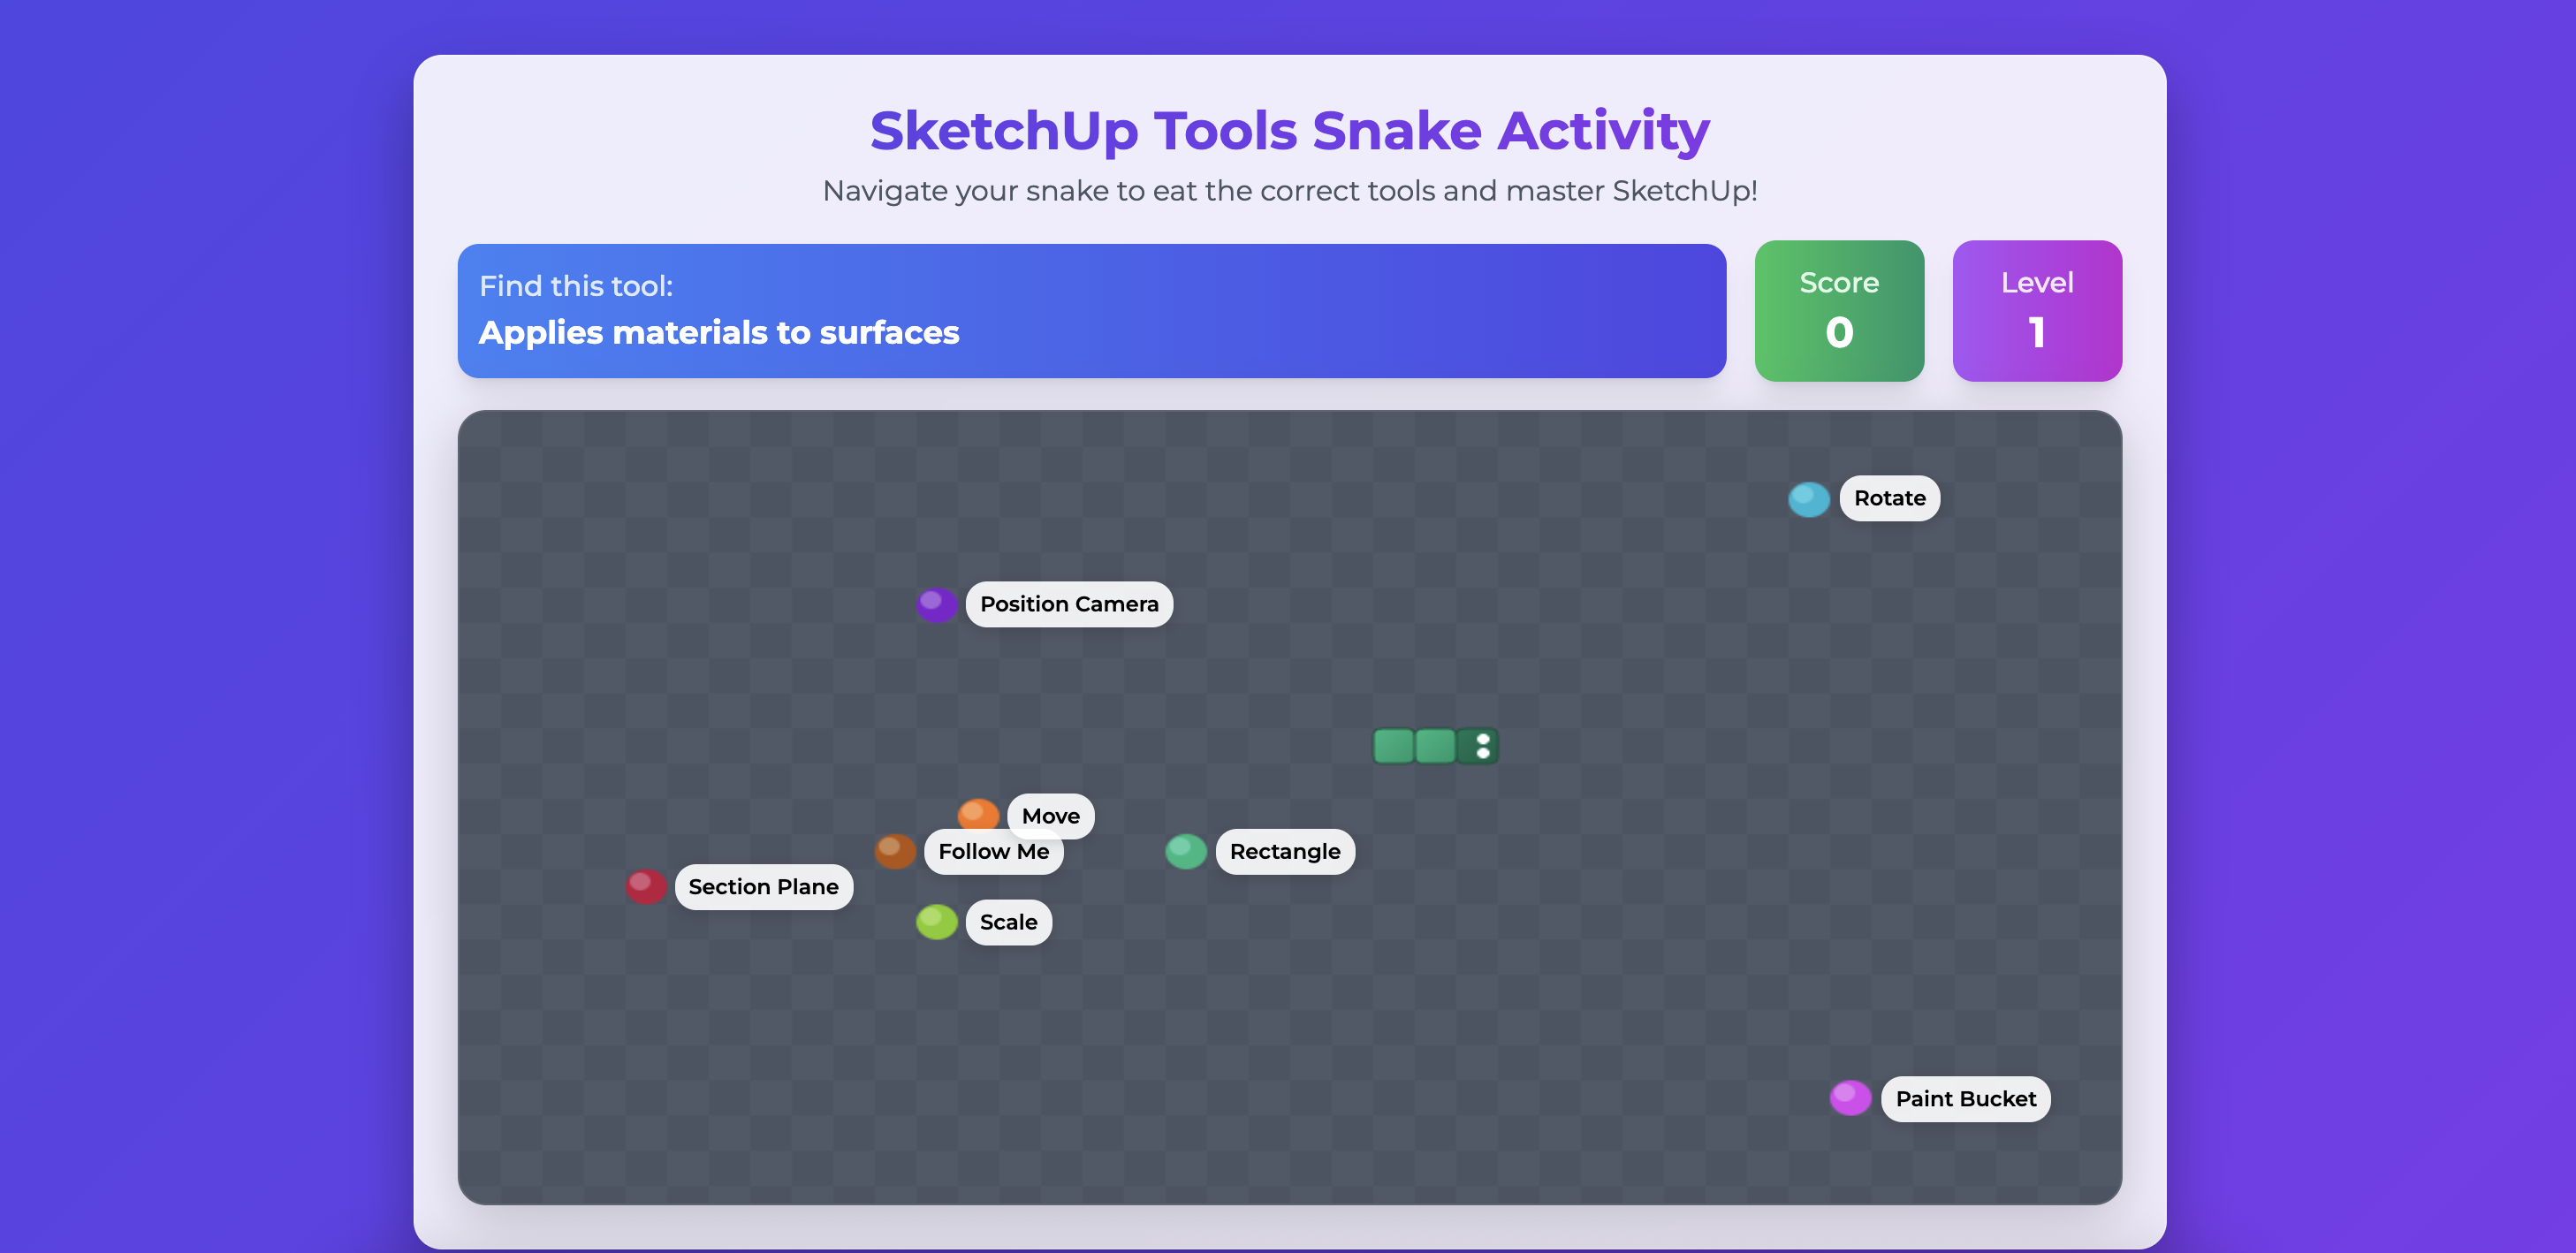Click the blue Rotate ball
The image size is (2576, 1253).
point(1808,499)
